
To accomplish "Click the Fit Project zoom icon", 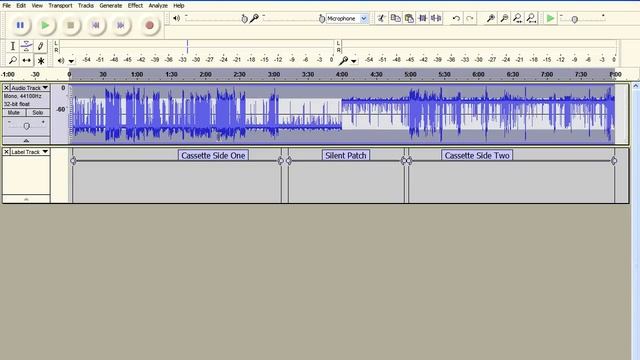I will click(531, 18).
